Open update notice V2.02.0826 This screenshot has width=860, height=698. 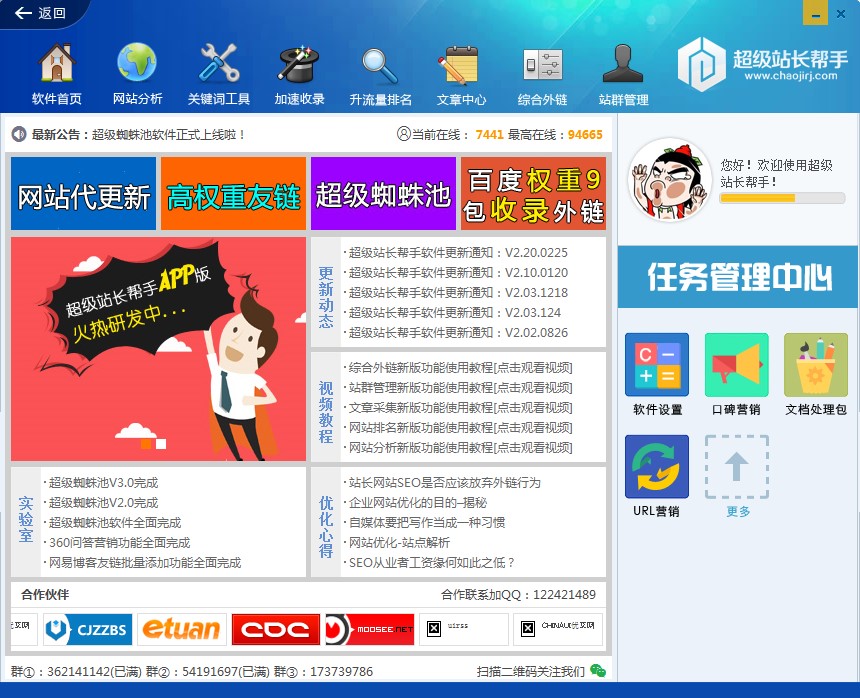pyautogui.click(x=458, y=333)
